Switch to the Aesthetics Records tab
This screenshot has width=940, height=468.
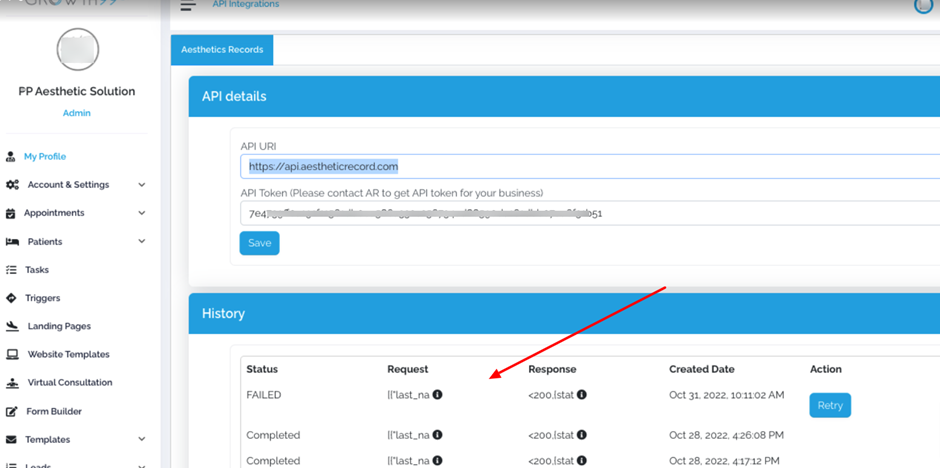pyautogui.click(x=222, y=50)
